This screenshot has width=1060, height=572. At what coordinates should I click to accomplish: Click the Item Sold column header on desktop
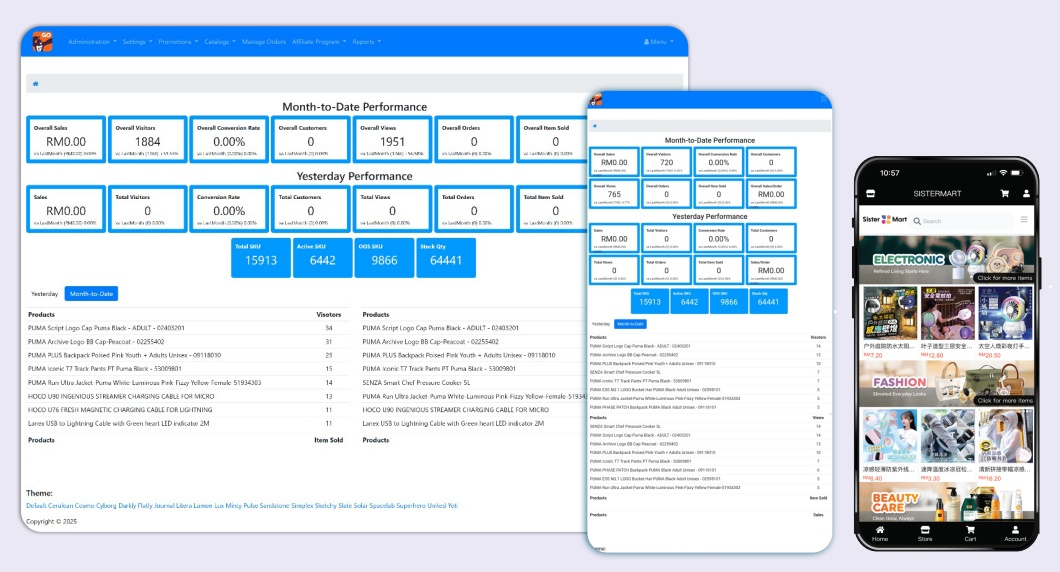click(x=329, y=440)
